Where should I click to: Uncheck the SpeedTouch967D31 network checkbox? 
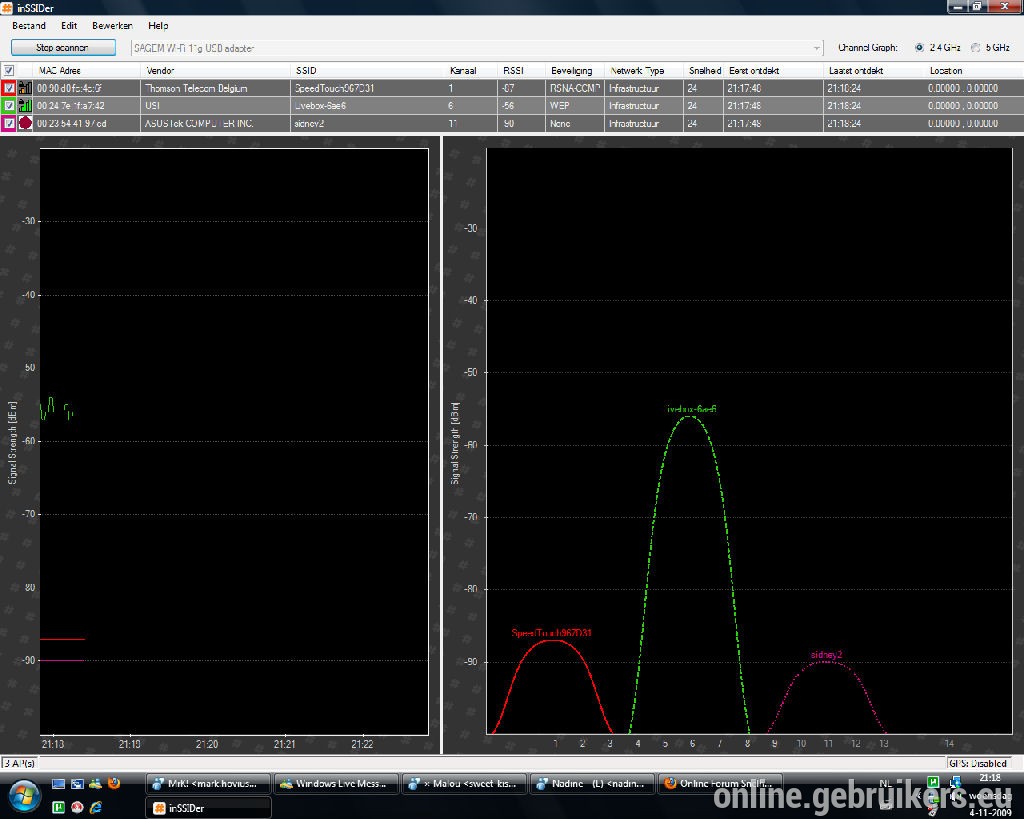coord(9,88)
